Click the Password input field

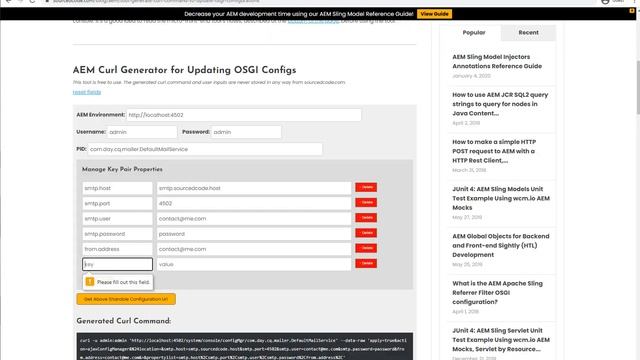pyautogui.click(x=246, y=132)
